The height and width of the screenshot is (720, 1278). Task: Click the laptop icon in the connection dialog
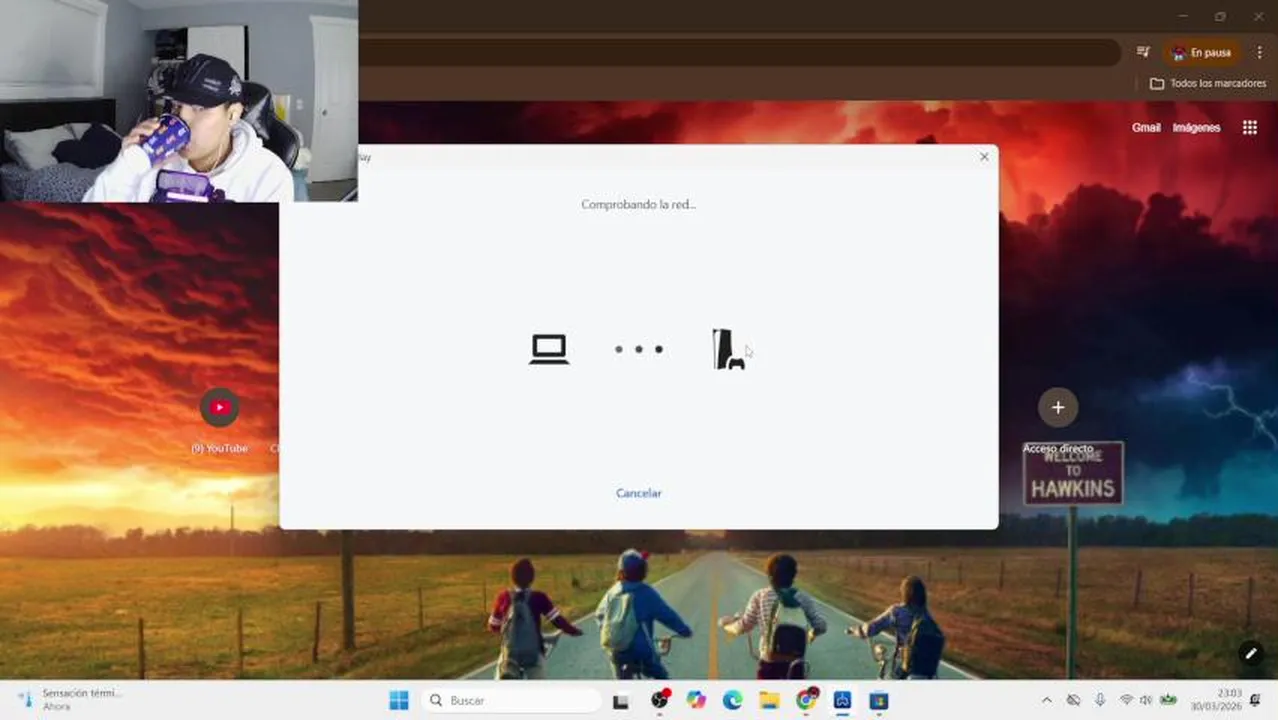[549, 349]
